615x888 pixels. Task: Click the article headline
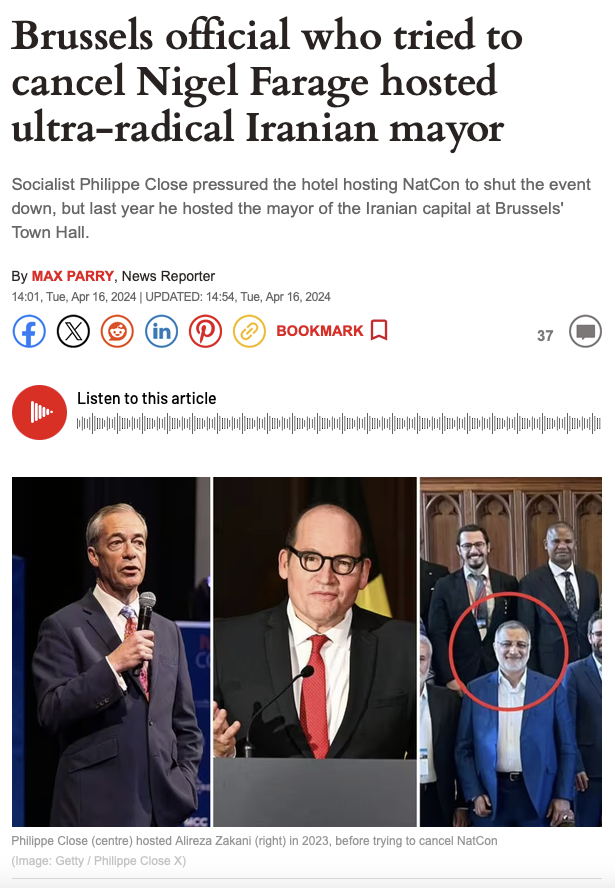pyautogui.click(x=267, y=80)
